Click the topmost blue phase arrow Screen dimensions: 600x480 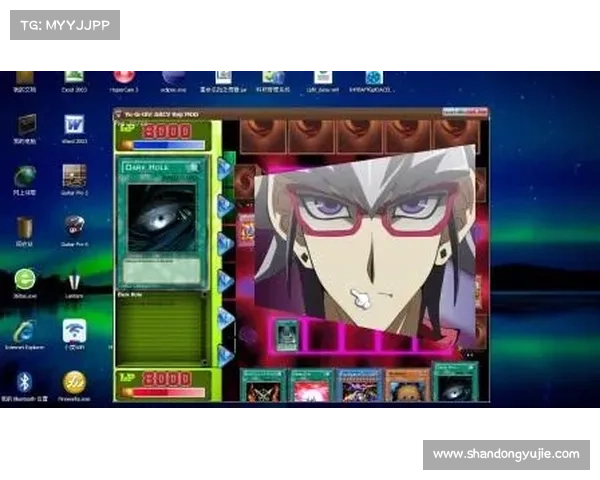point(225,168)
